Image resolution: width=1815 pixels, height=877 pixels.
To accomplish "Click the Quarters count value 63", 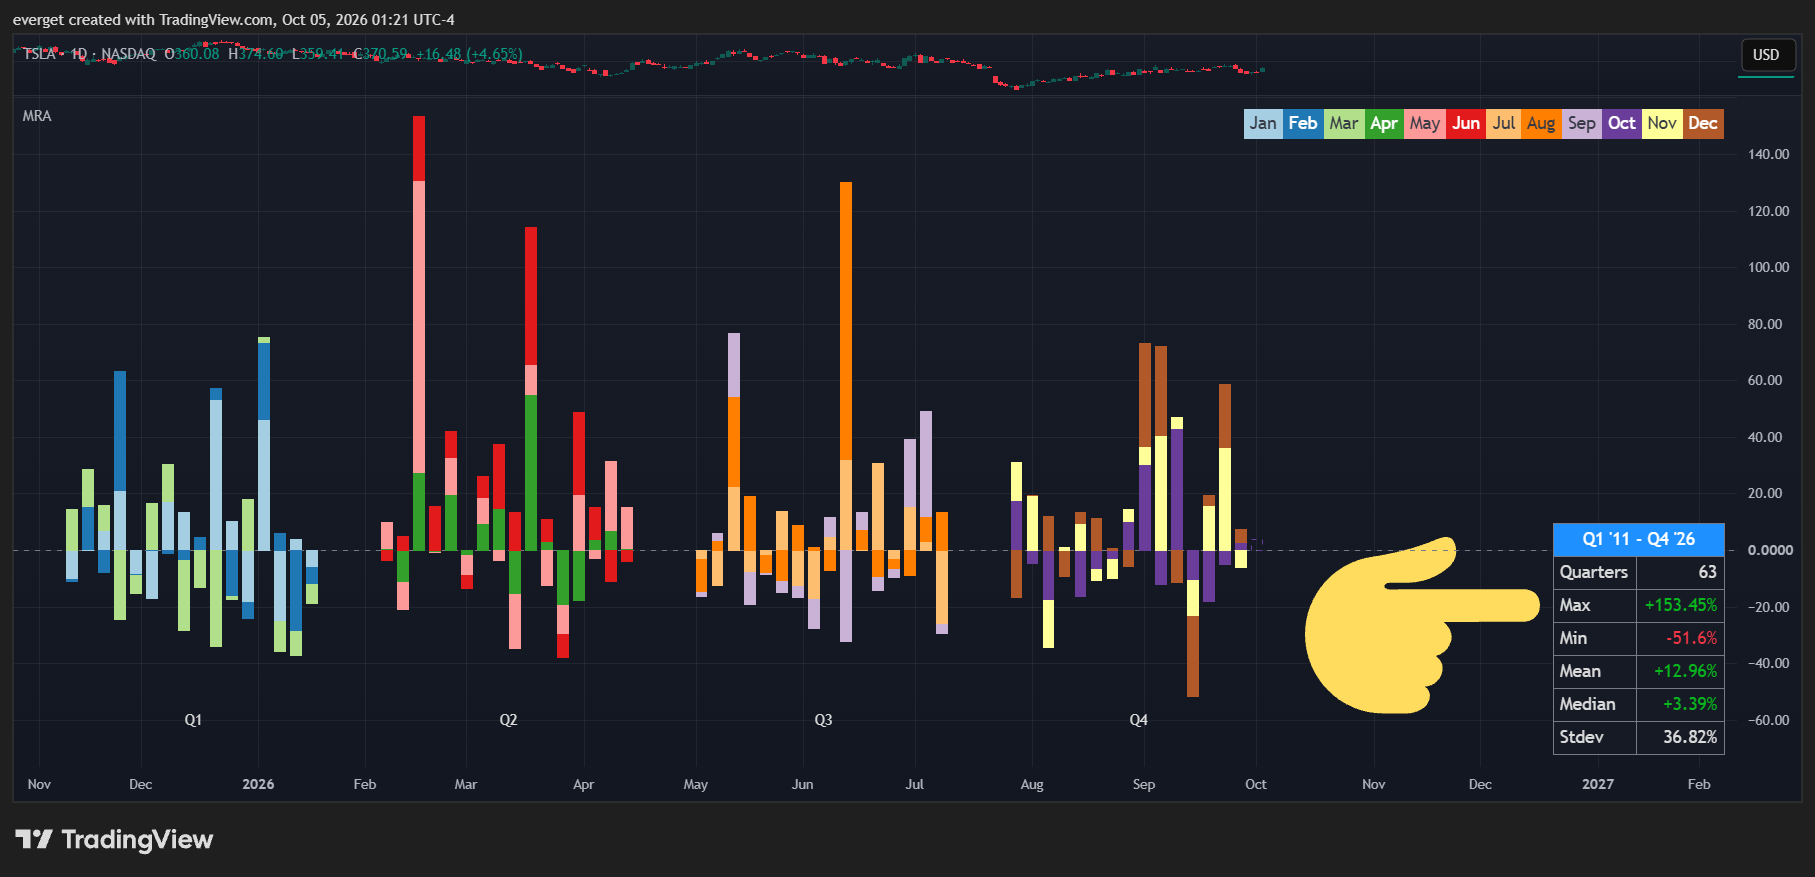I will (x=1707, y=572).
